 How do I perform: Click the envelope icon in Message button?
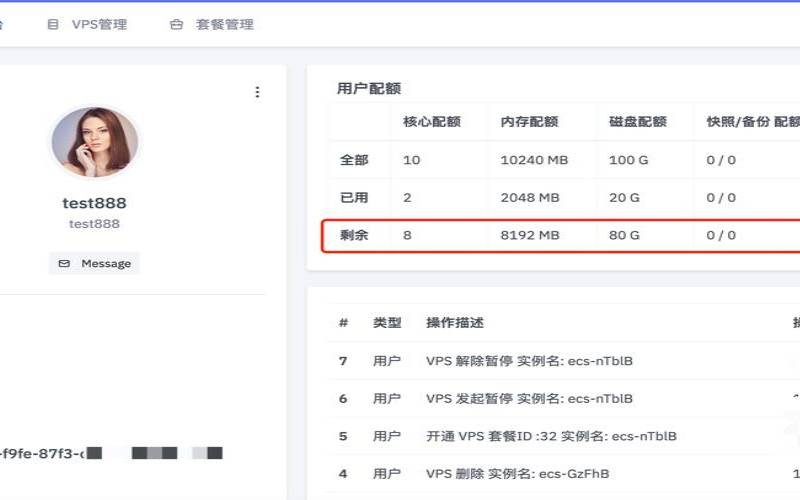click(65, 263)
